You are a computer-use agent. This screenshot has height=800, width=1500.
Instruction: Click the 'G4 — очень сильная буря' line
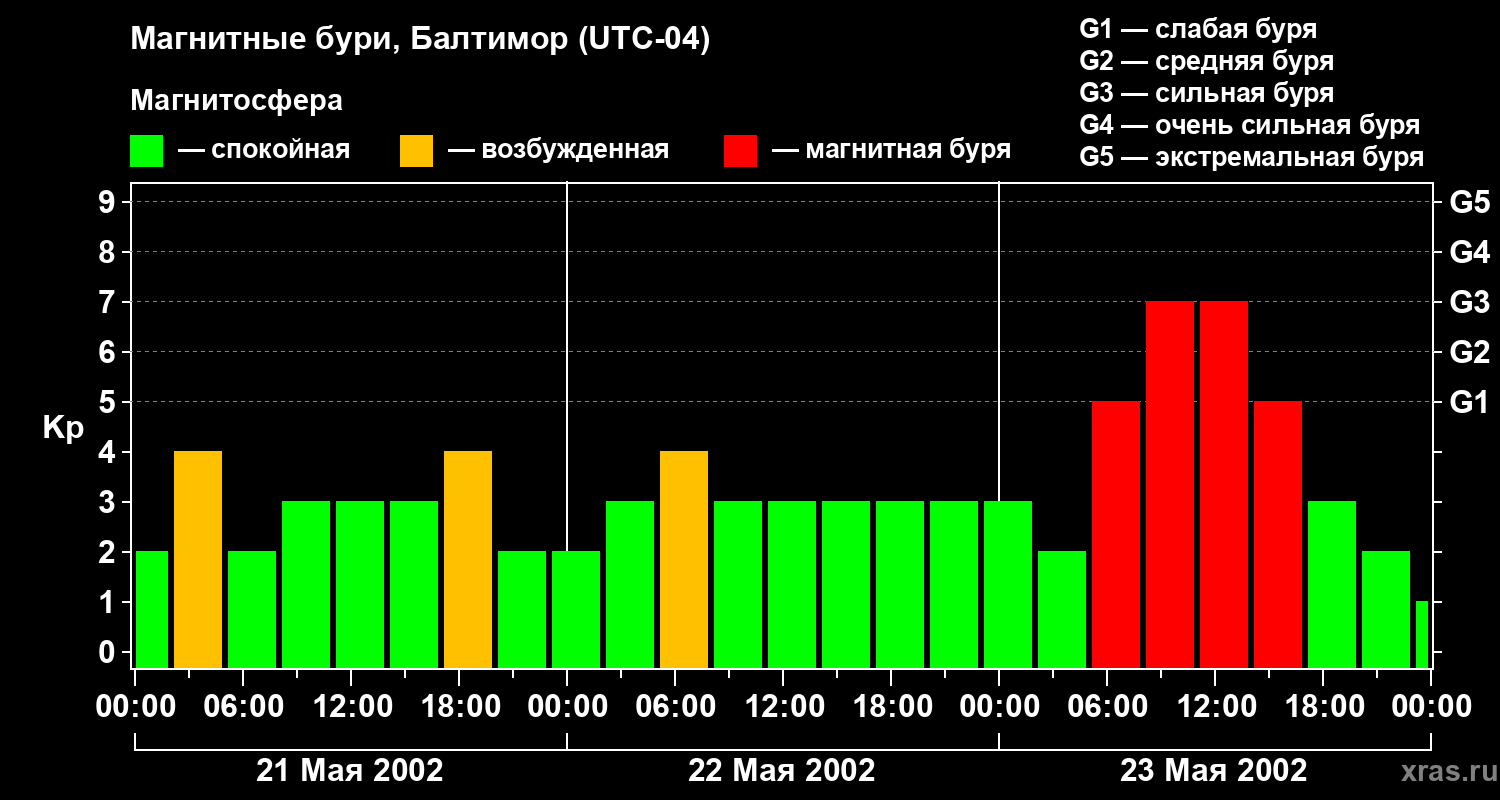(1250, 125)
